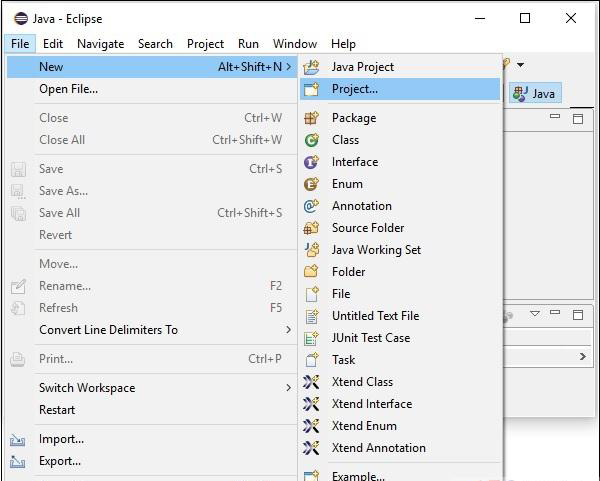The width and height of the screenshot is (600, 481).
Task: Click the brown Enum icon
Action: [x=311, y=184]
